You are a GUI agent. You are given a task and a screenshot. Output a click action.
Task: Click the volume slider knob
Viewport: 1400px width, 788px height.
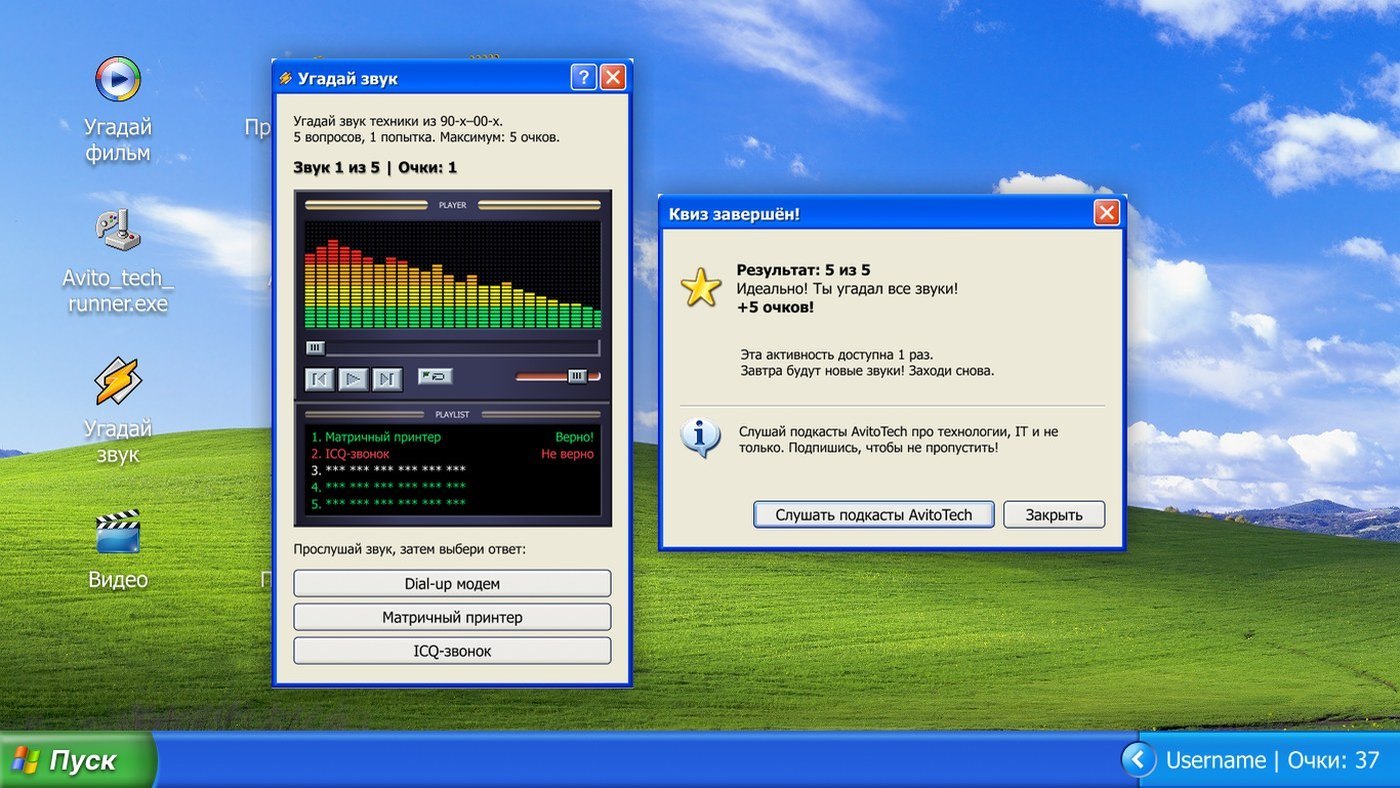[x=577, y=376]
